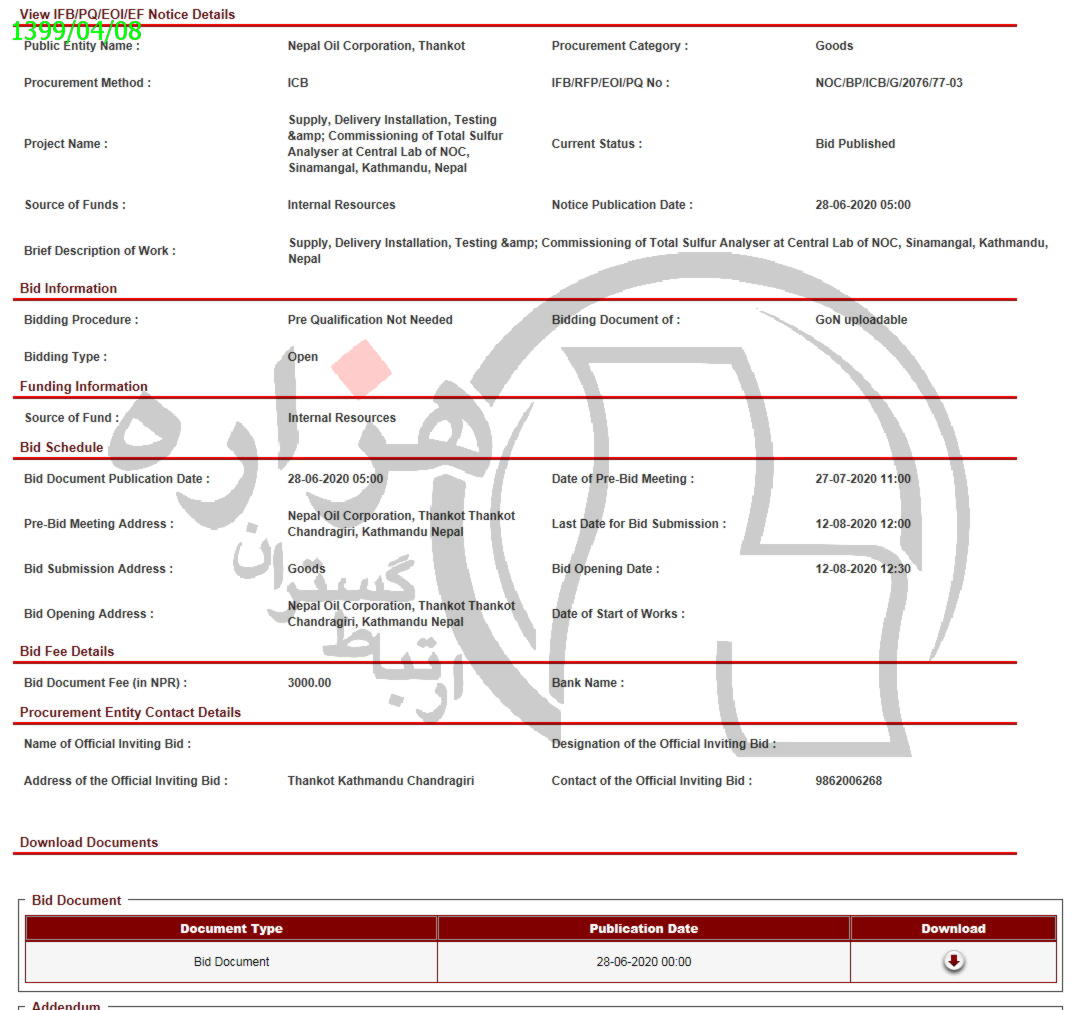Click the Procurement Entity Contact Details heading
Image resolution: width=1077 pixels, height=1010 pixels.
coord(130,712)
